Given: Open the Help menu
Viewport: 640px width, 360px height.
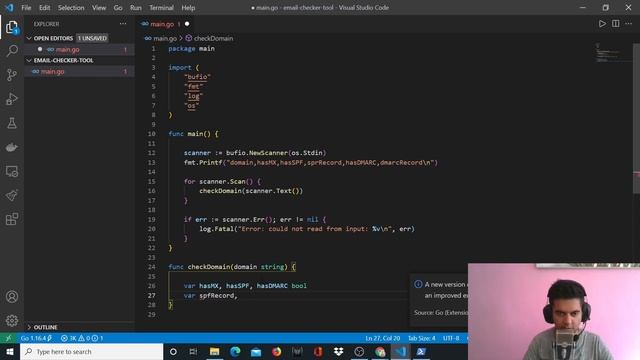Looking at the screenshot, I should coord(188,7).
